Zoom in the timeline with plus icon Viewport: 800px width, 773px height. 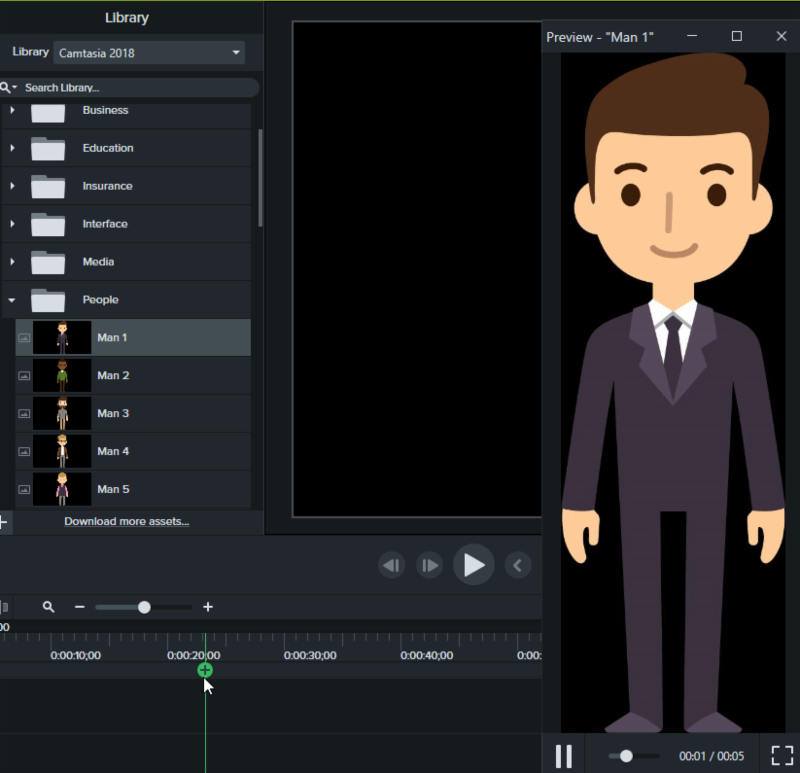tap(208, 607)
